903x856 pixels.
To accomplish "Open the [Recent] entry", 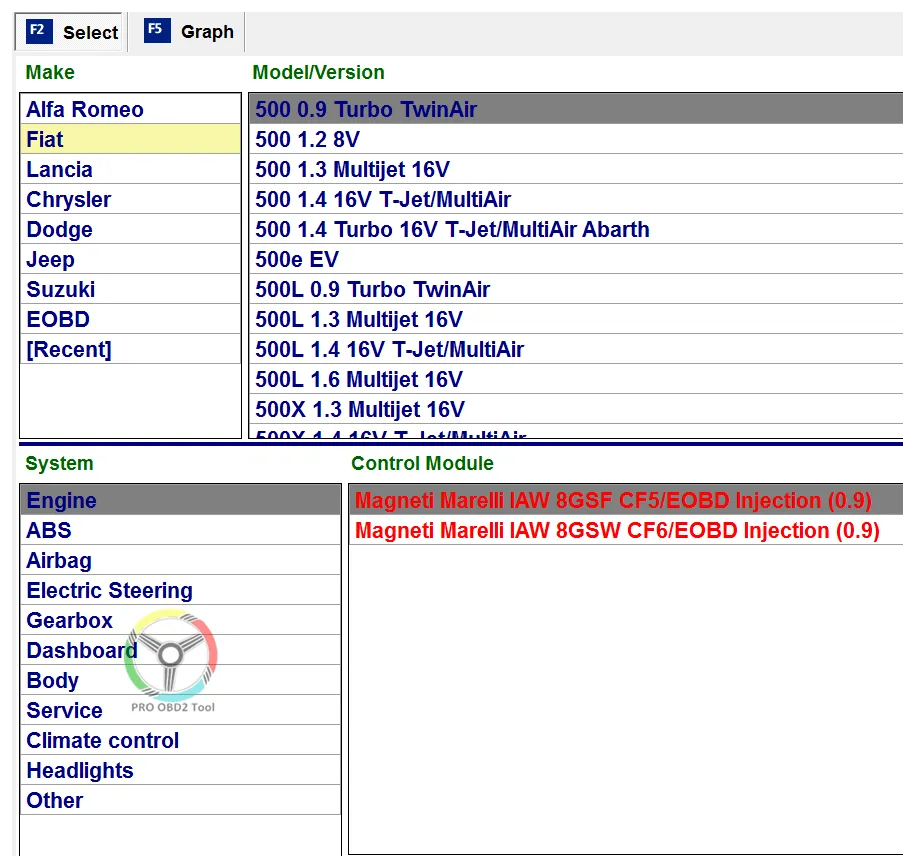I will [130, 349].
